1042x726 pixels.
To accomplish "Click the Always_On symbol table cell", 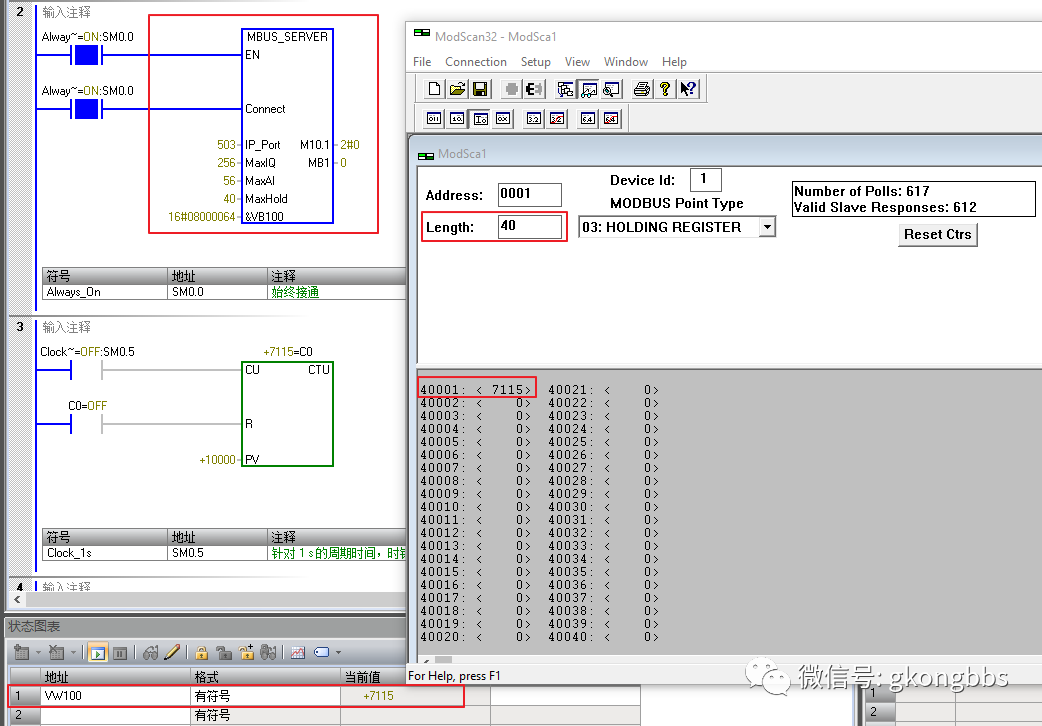I will pos(105,292).
